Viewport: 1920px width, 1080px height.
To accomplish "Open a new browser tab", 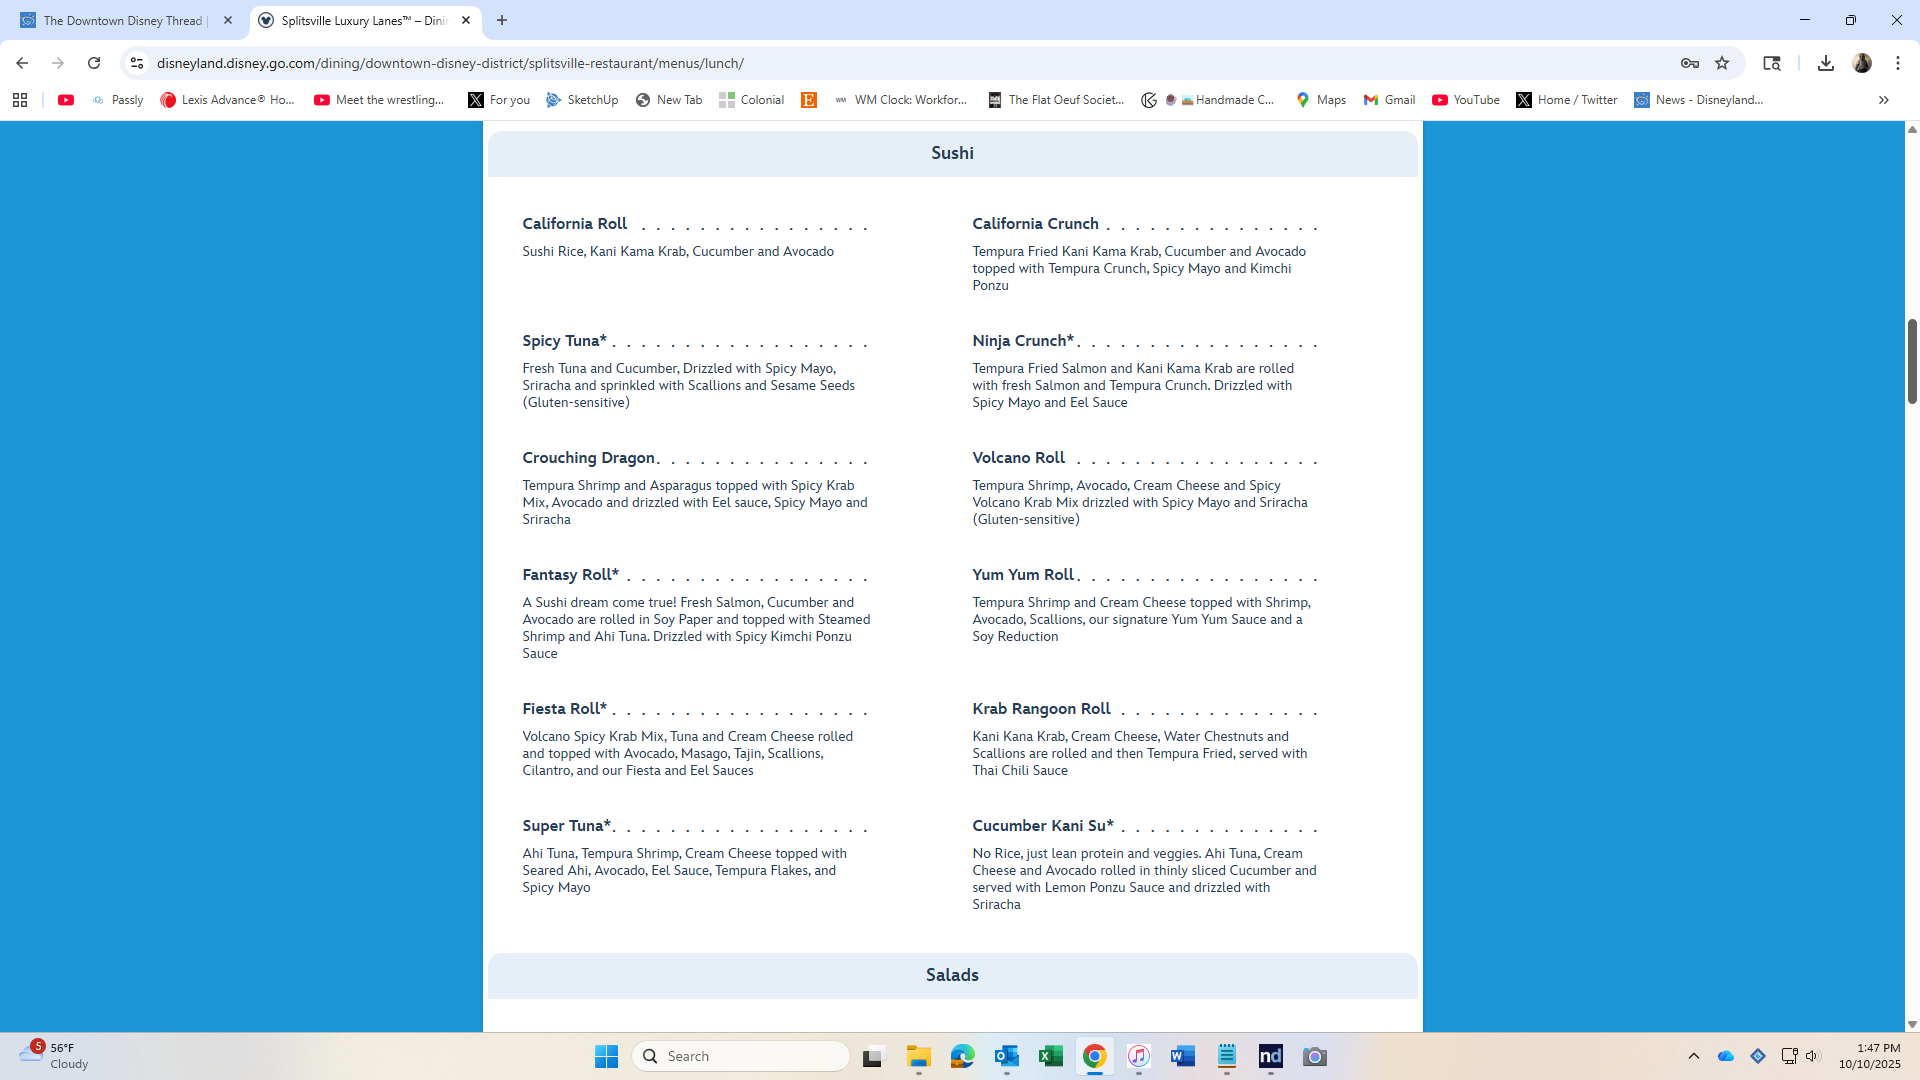I will point(502,20).
